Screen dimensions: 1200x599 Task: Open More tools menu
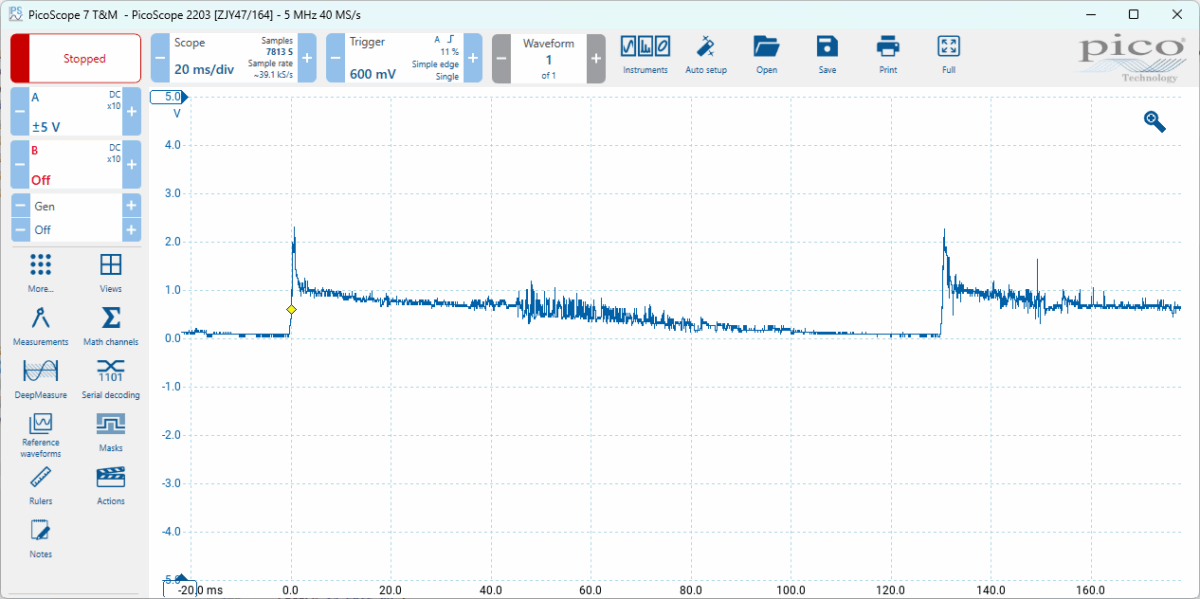tap(41, 272)
